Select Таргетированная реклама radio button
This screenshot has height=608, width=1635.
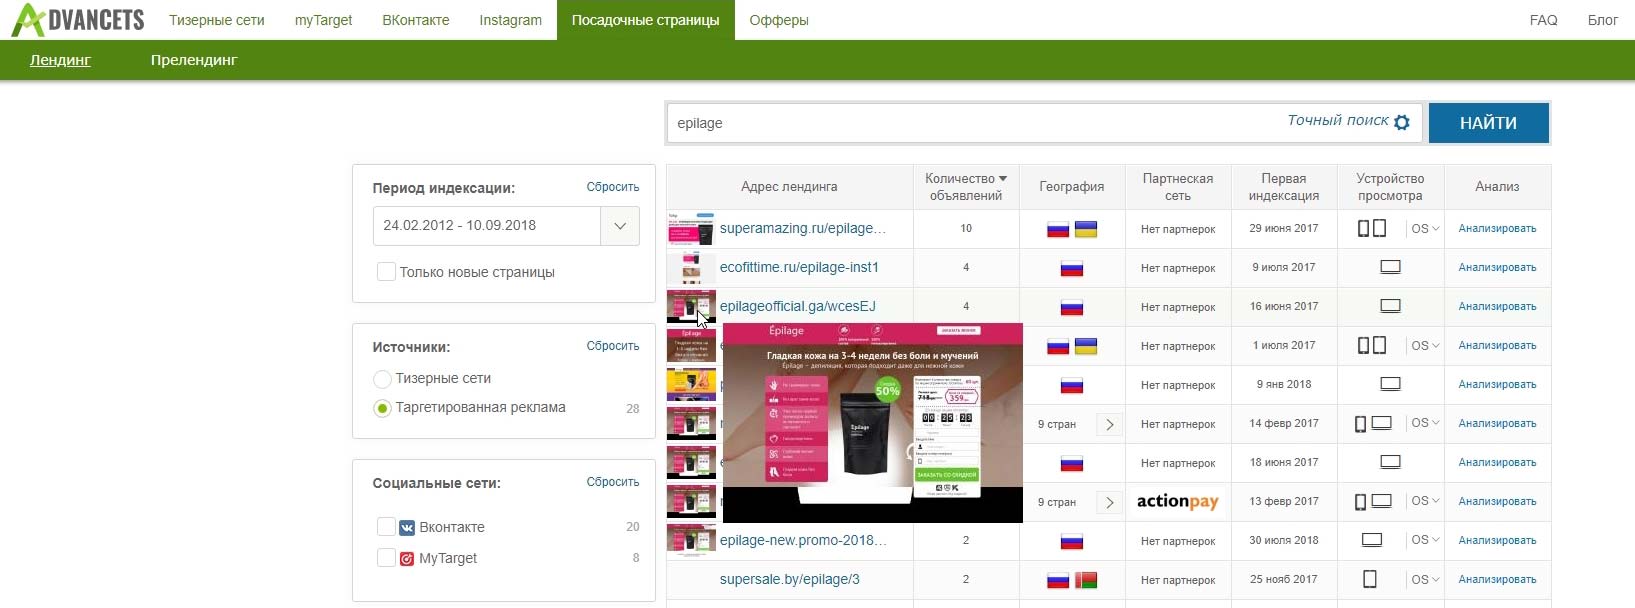tap(382, 408)
